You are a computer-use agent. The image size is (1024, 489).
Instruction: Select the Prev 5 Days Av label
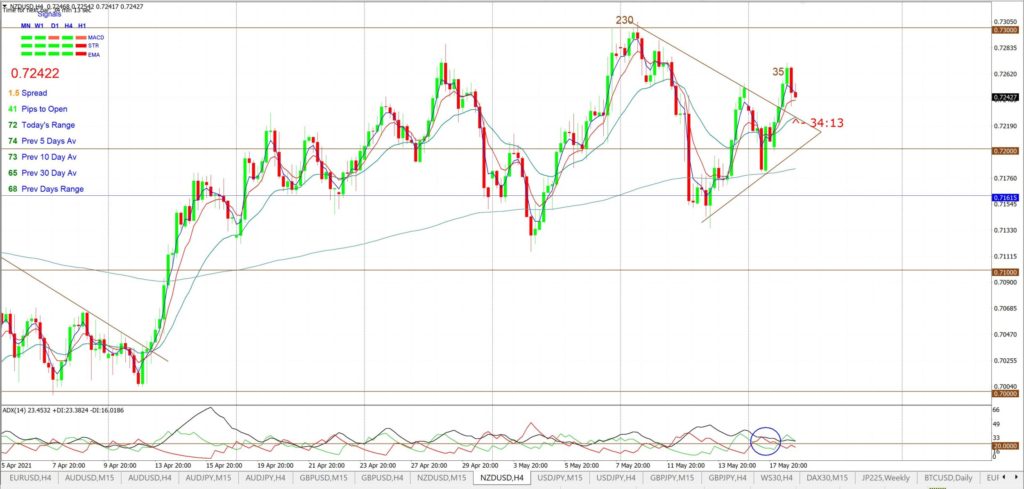tap(49, 141)
